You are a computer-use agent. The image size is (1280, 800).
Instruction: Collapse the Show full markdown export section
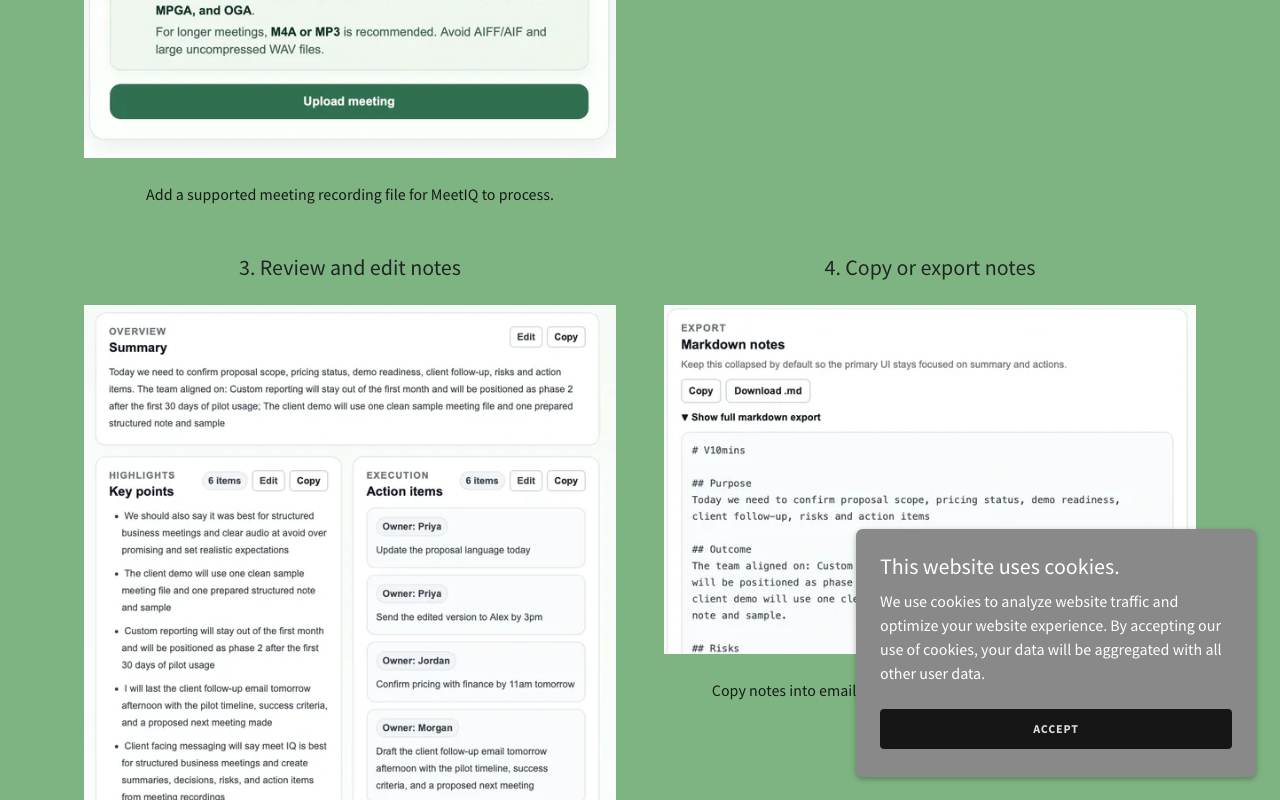[751, 417]
